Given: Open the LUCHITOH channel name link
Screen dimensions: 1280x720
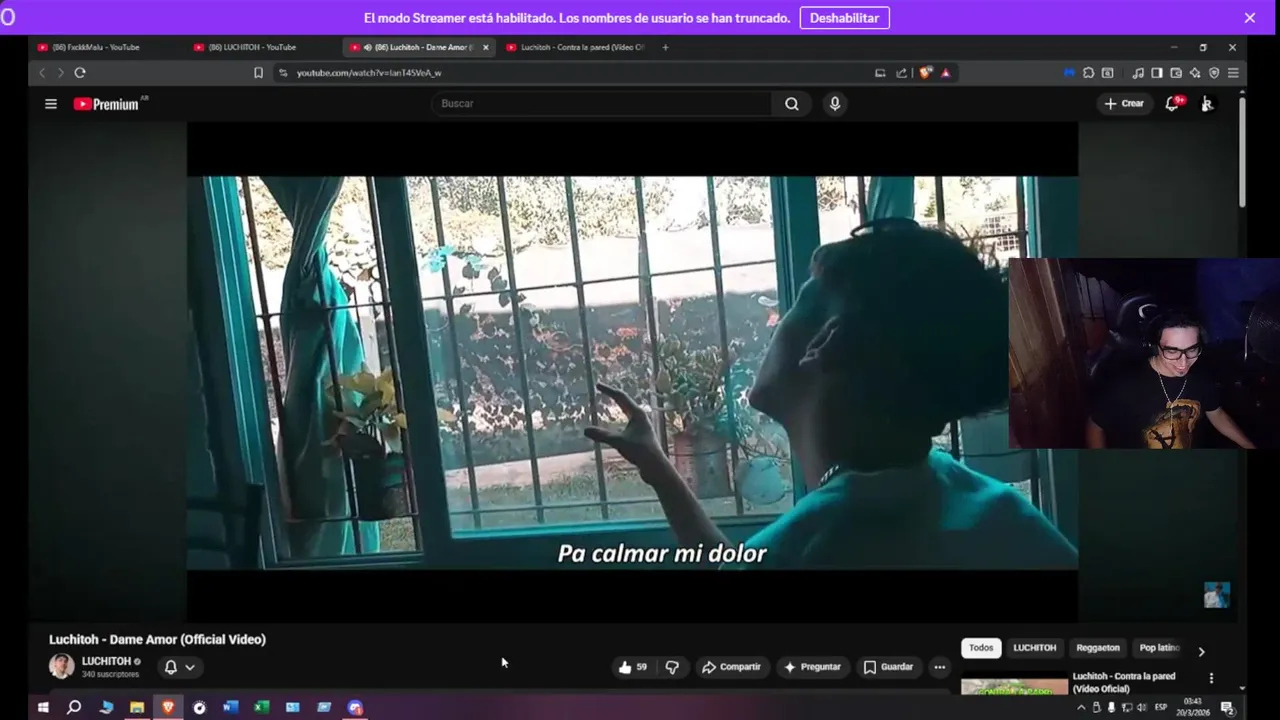Looking at the screenshot, I should tap(106, 661).
